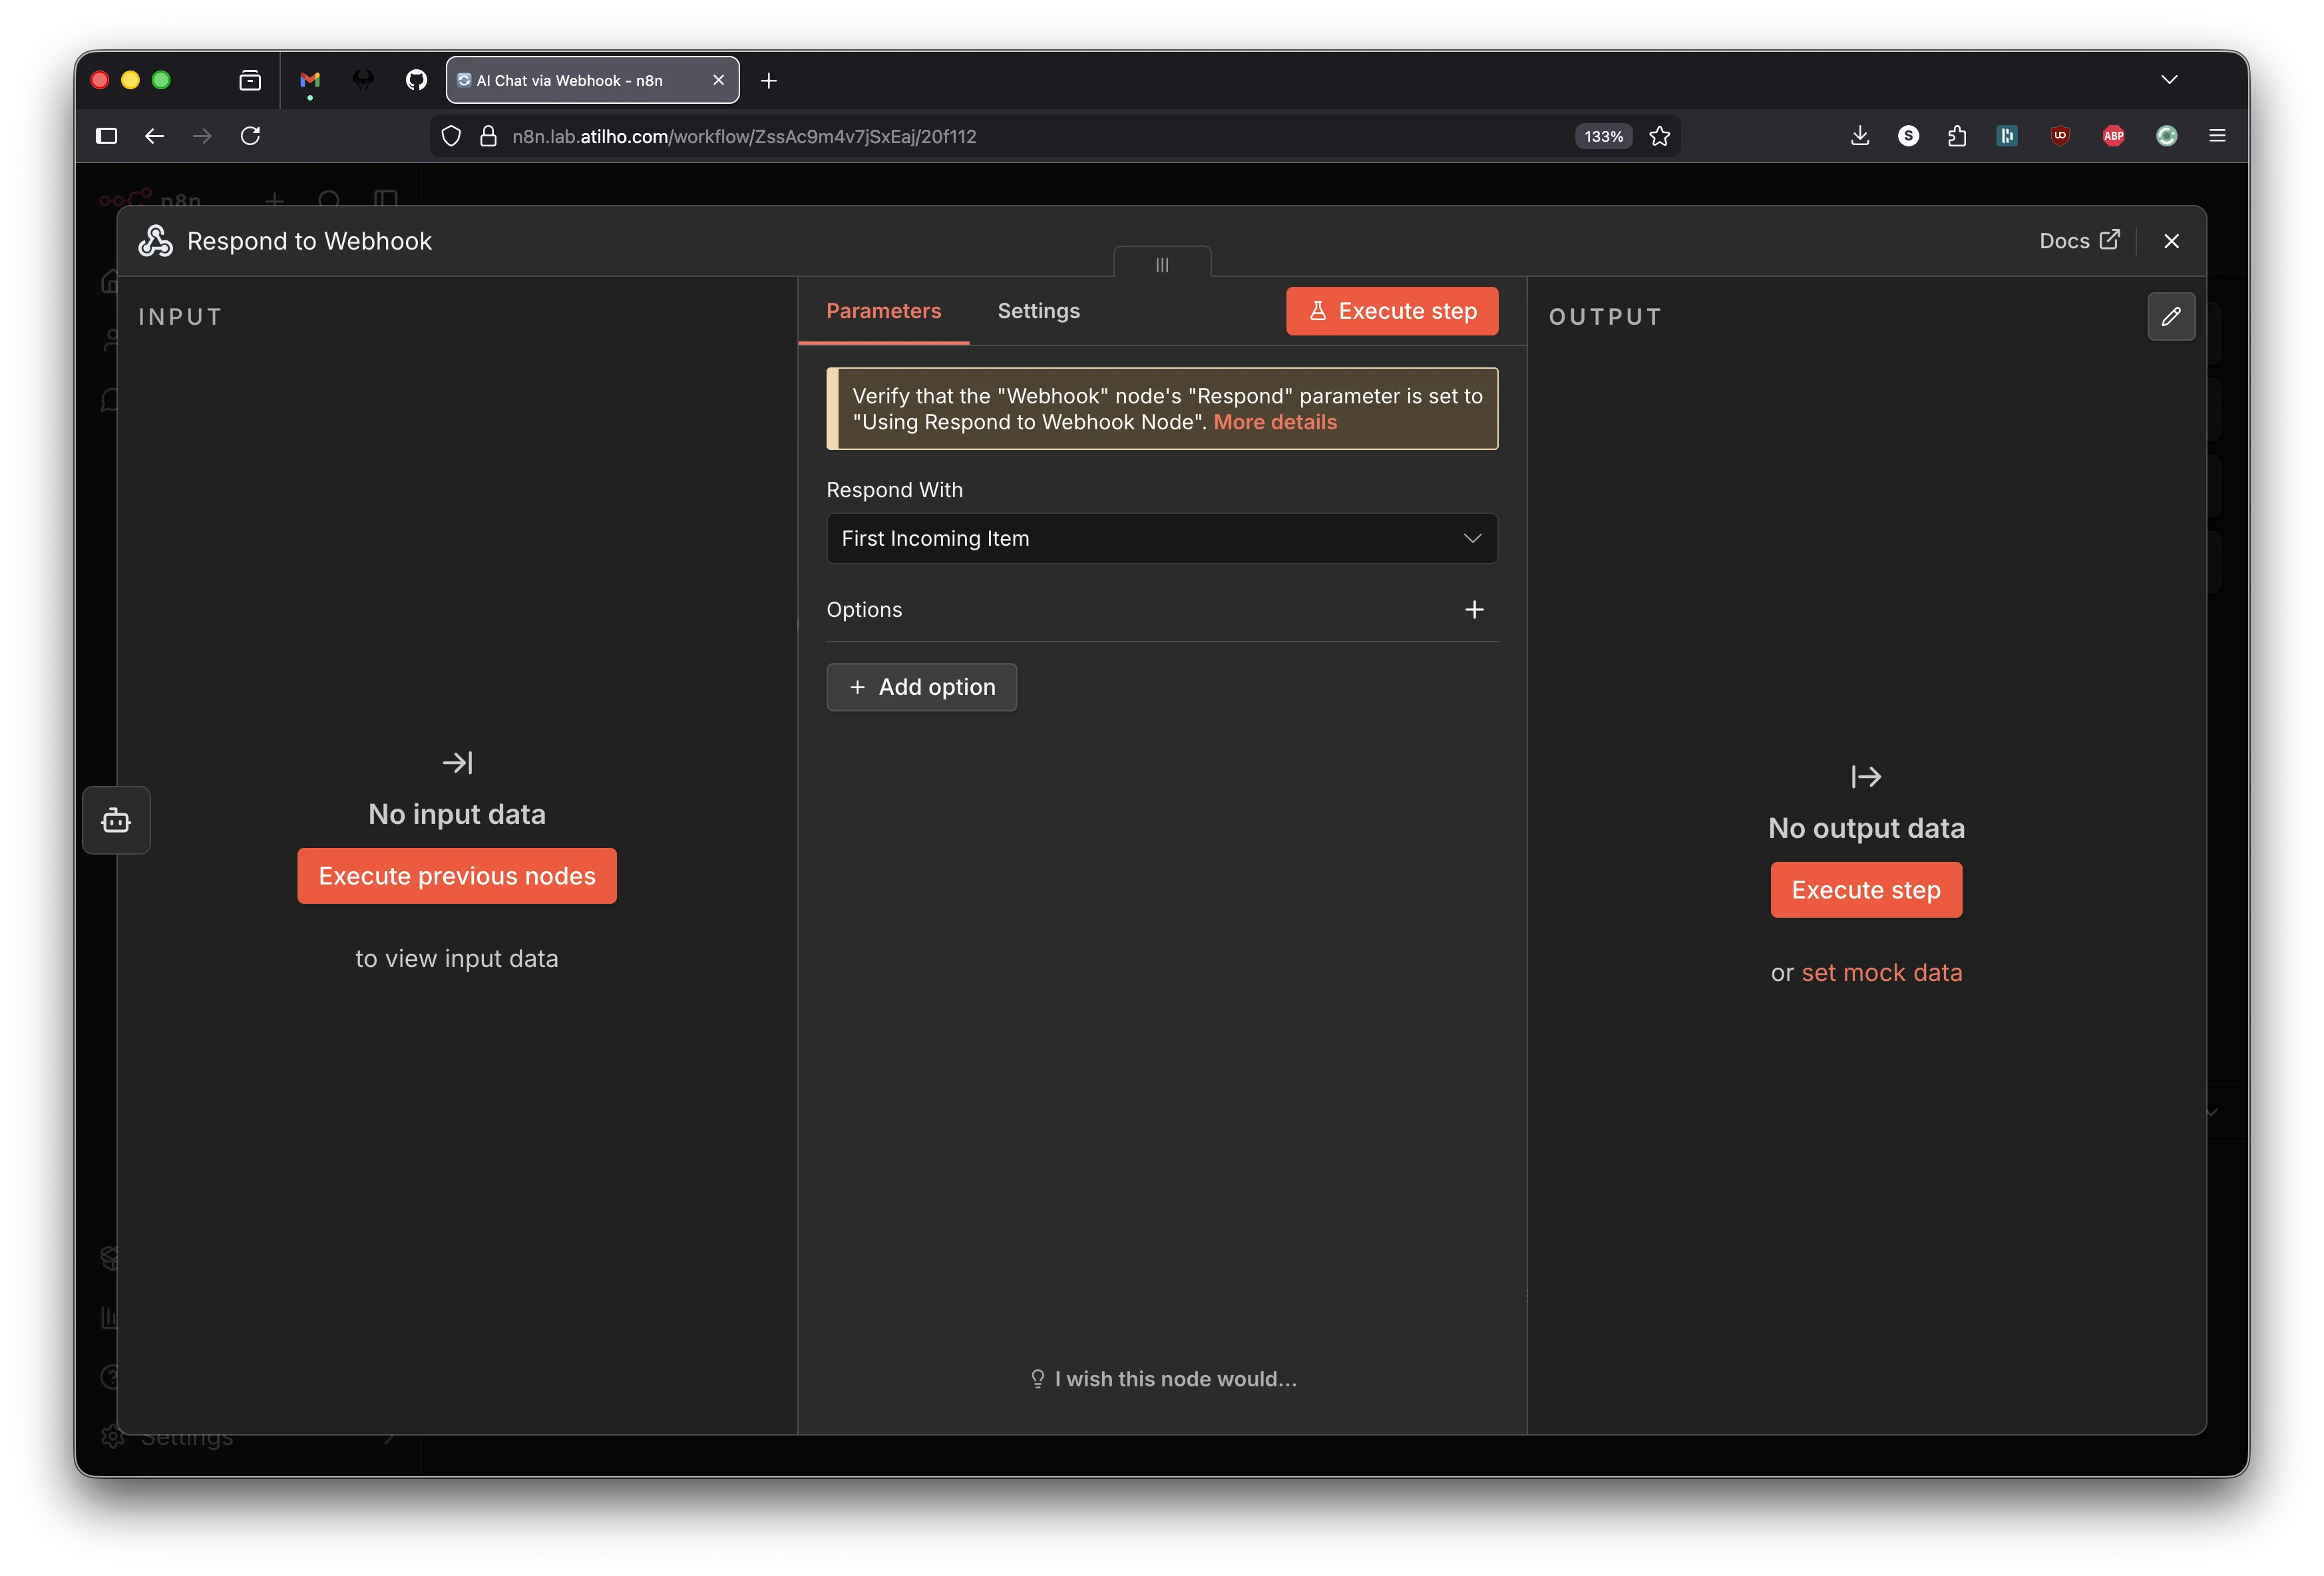Open the list-all-tabs chevron
The width and height of the screenshot is (2324, 1576).
pyautogui.click(x=2168, y=80)
